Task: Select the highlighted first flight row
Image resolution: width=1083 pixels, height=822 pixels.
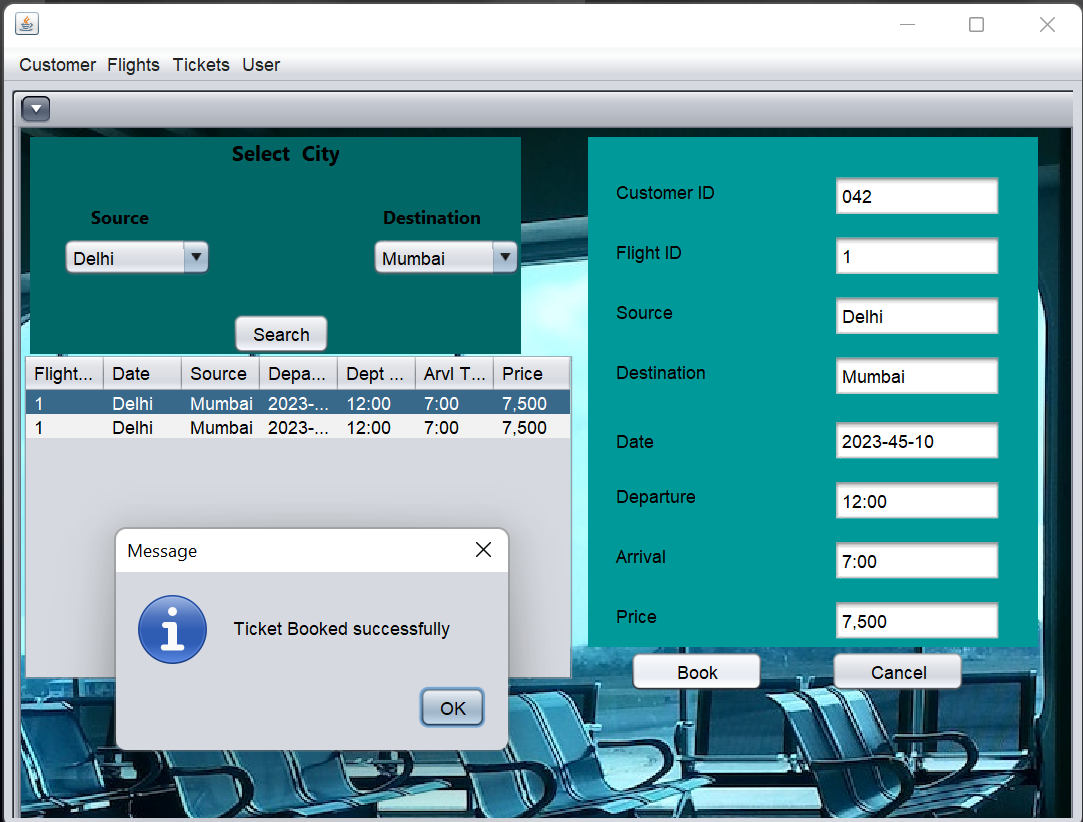Action: coord(298,403)
